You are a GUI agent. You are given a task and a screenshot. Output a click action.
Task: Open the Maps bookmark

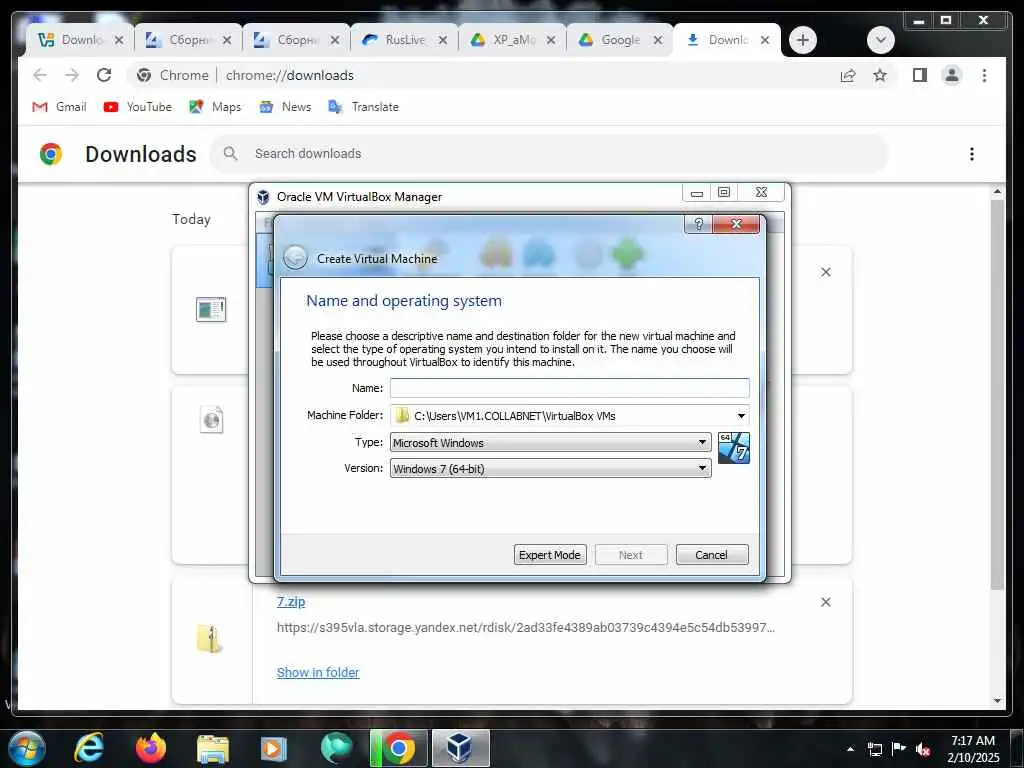(x=216, y=106)
